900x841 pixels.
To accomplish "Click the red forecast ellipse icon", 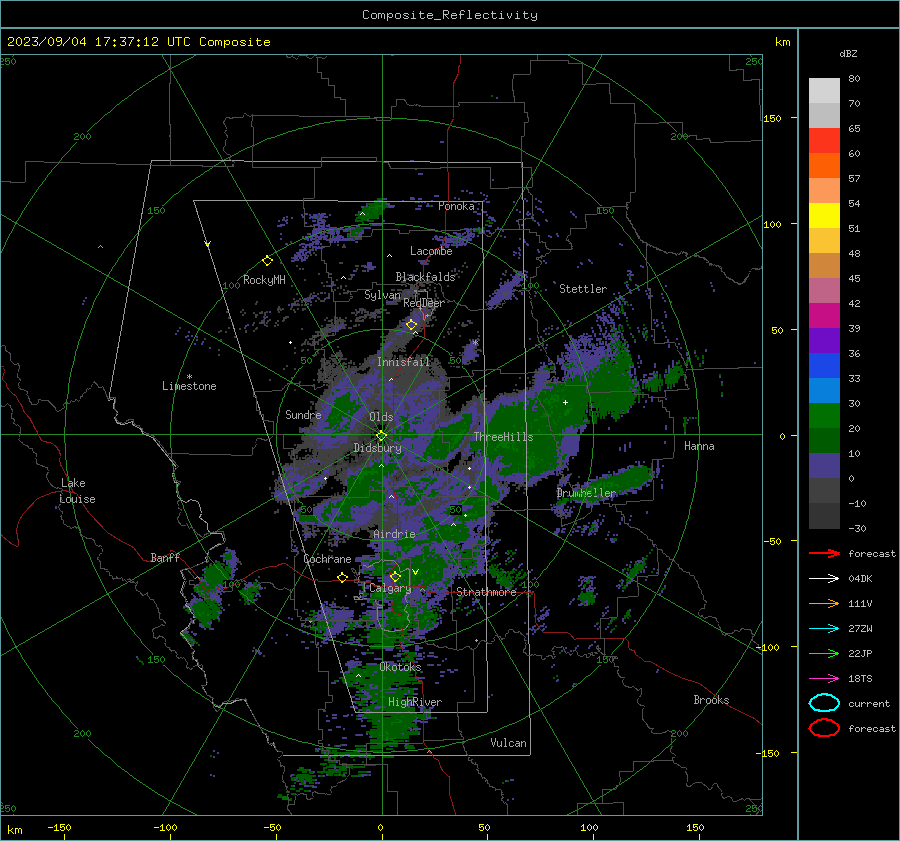I will [x=824, y=728].
